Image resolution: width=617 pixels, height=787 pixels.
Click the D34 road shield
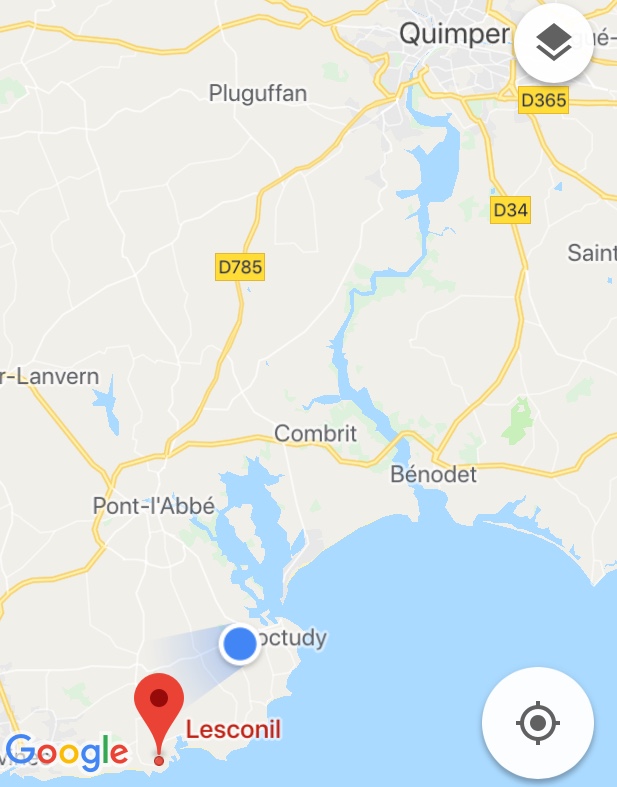(510, 209)
